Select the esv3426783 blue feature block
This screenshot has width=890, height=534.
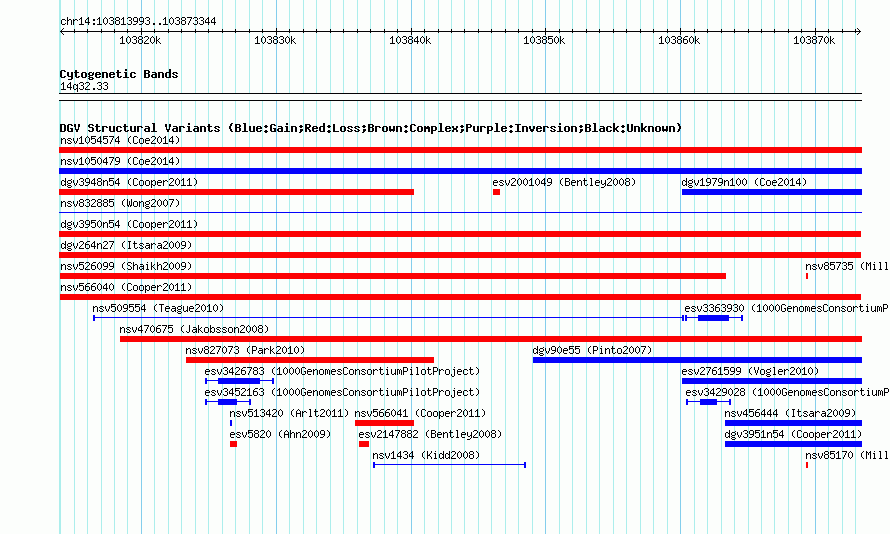(x=240, y=381)
